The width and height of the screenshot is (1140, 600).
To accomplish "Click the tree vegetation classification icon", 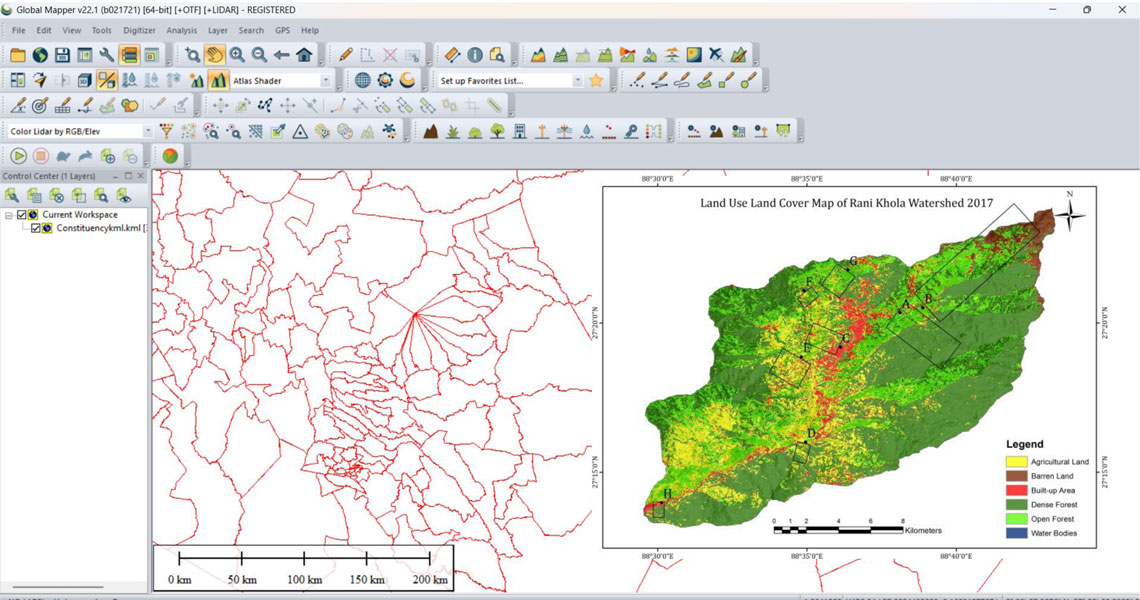I will pyautogui.click(x=497, y=131).
